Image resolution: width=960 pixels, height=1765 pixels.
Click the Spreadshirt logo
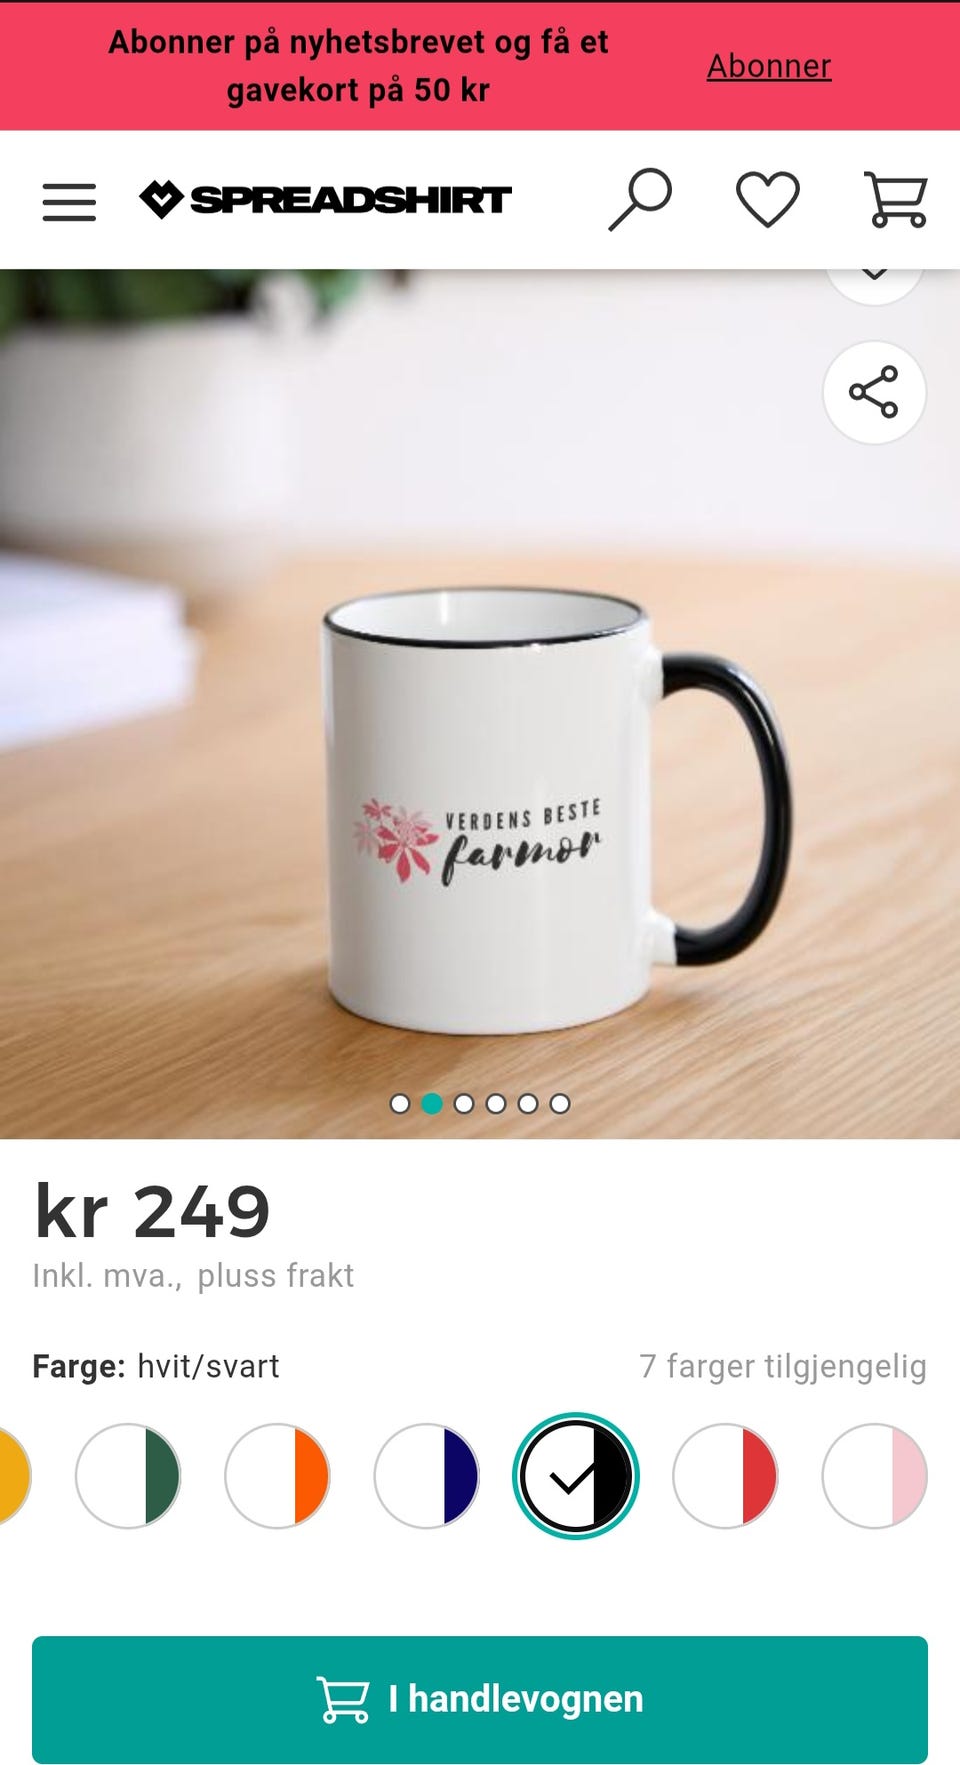[x=325, y=199]
